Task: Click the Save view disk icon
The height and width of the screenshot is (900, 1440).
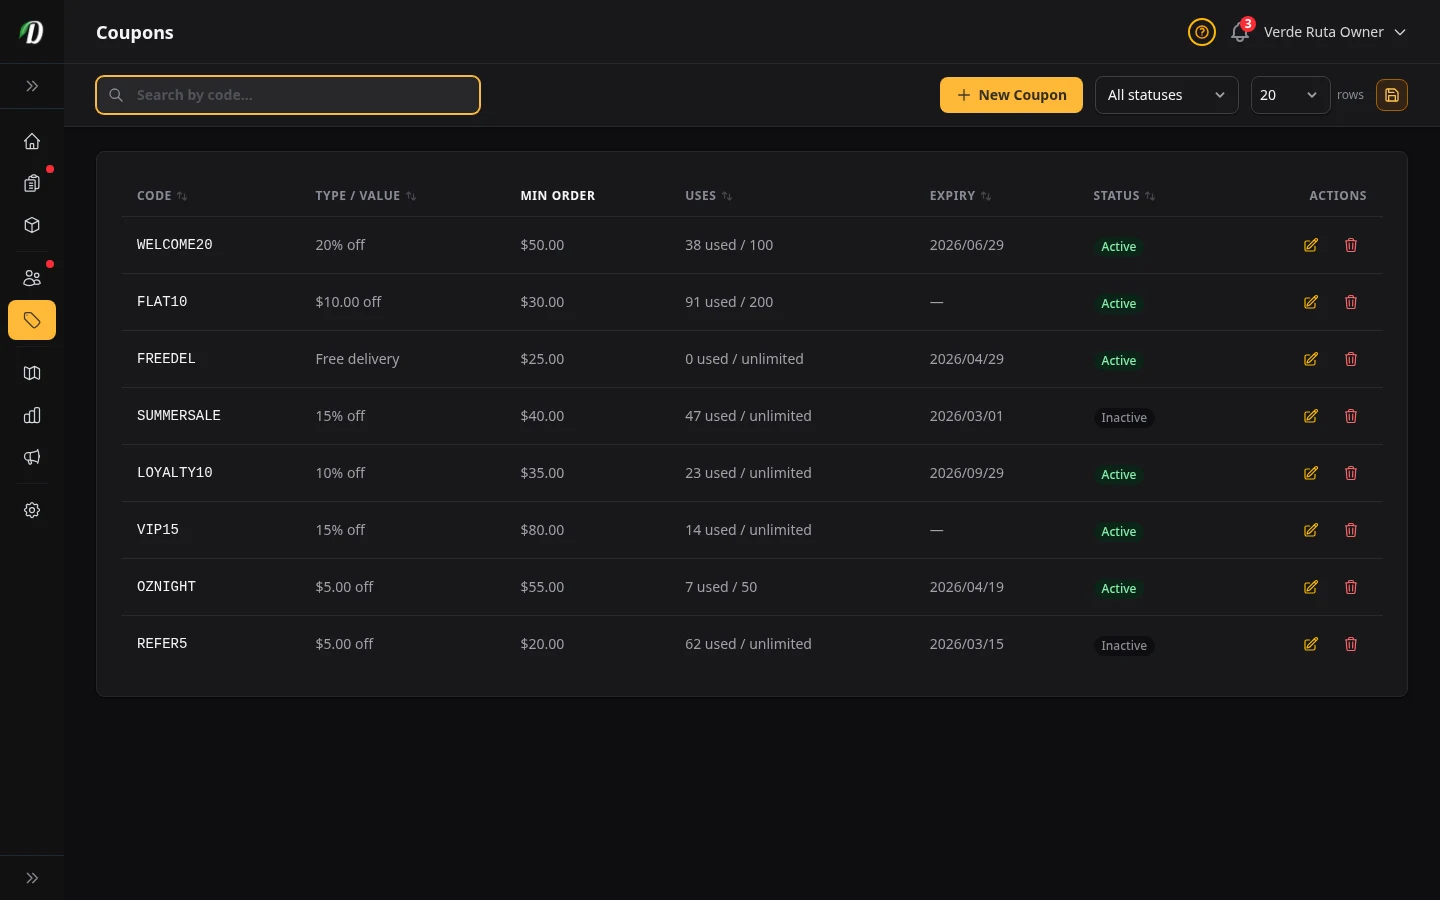Action: click(1392, 95)
